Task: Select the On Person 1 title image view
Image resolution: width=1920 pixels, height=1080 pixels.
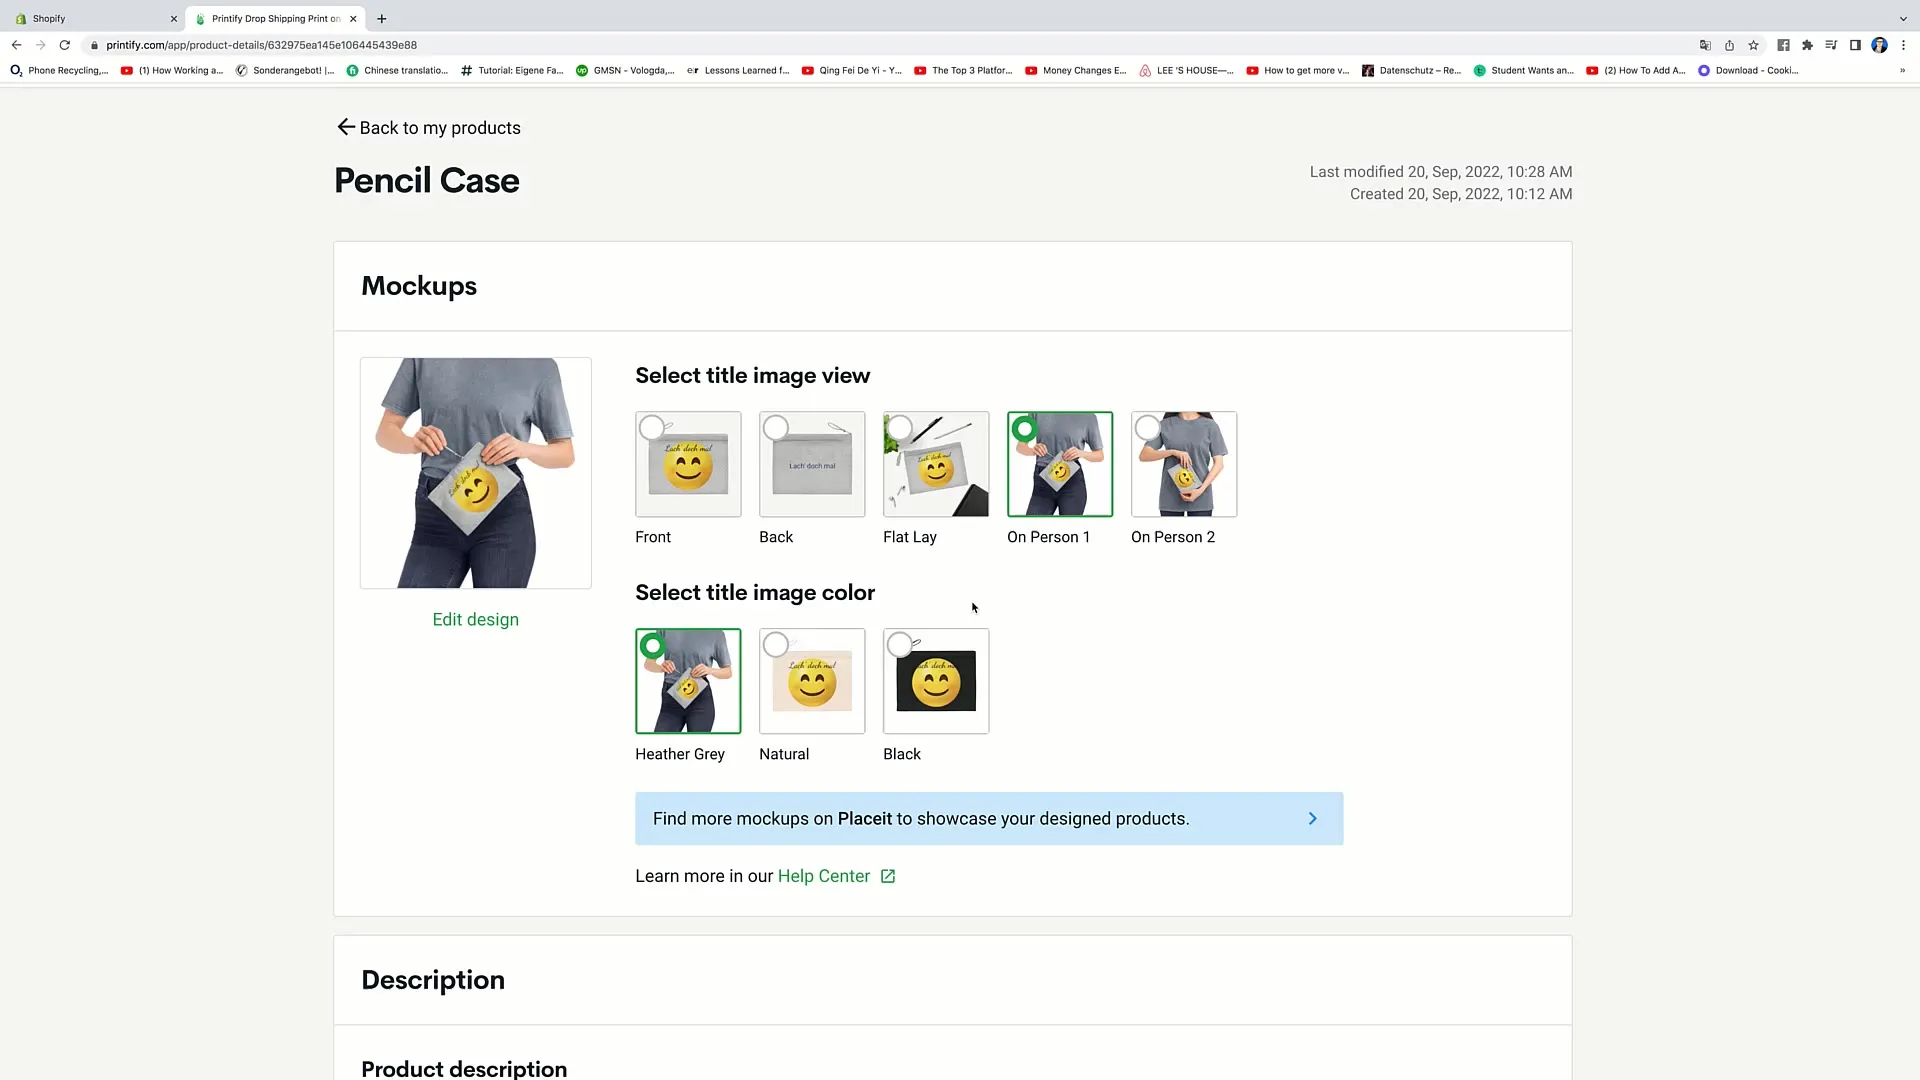Action: coord(1060,463)
